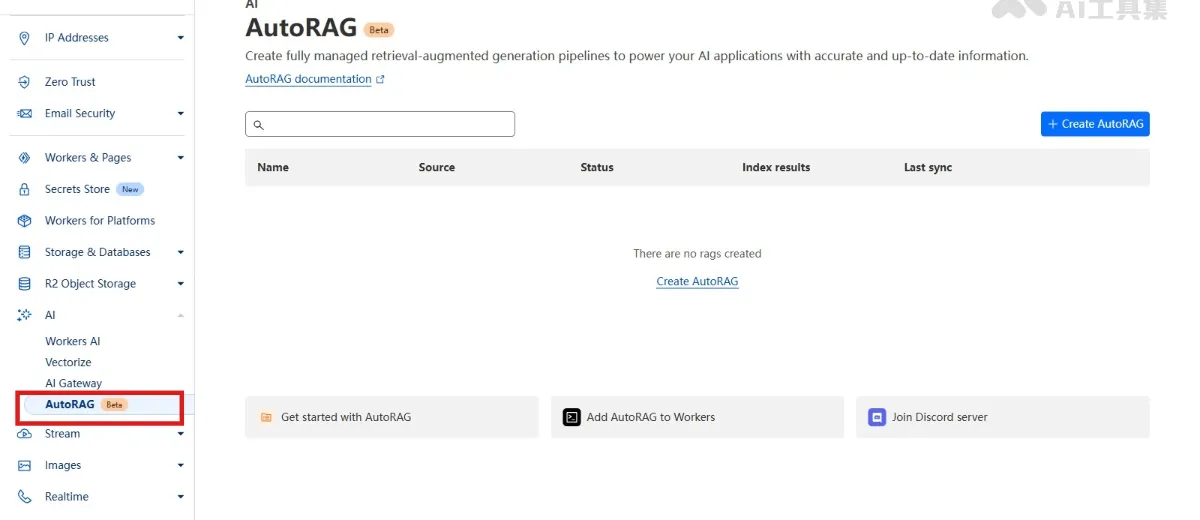
Task: Click the Email Security envelope icon
Action: tap(25, 114)
